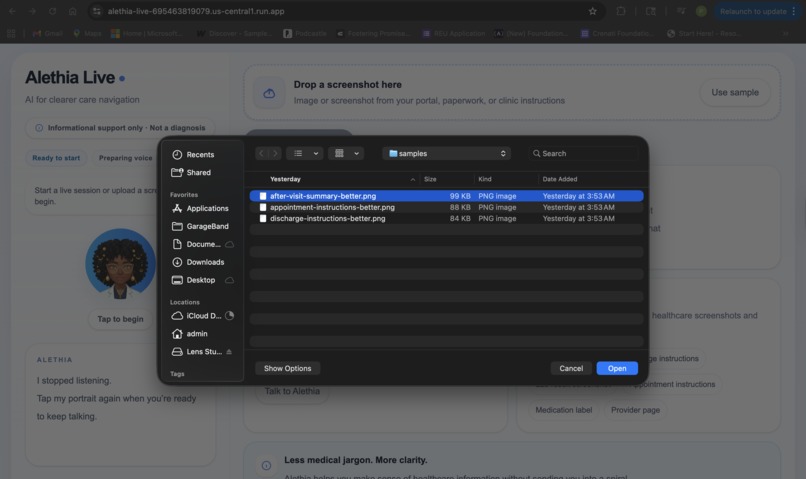Open the samples folder location popup
The image size is (806, 479).
click(x=447, y=153)
